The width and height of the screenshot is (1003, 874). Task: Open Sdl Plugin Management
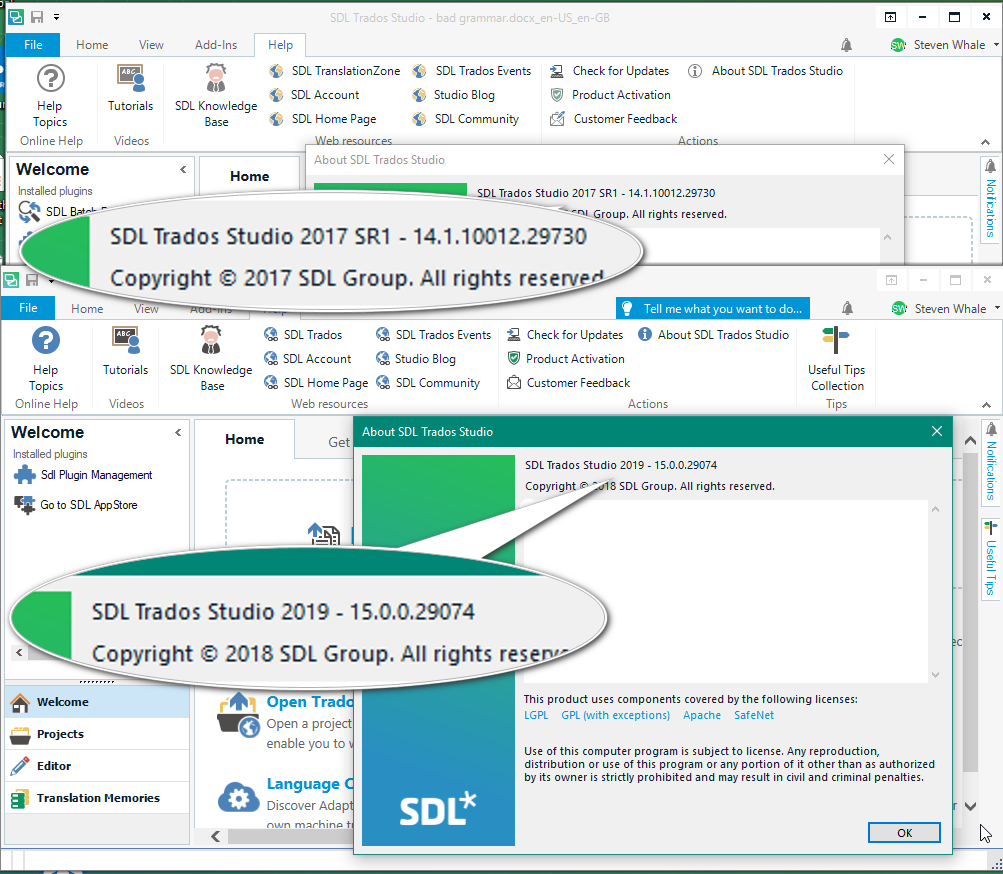(83, 475)
